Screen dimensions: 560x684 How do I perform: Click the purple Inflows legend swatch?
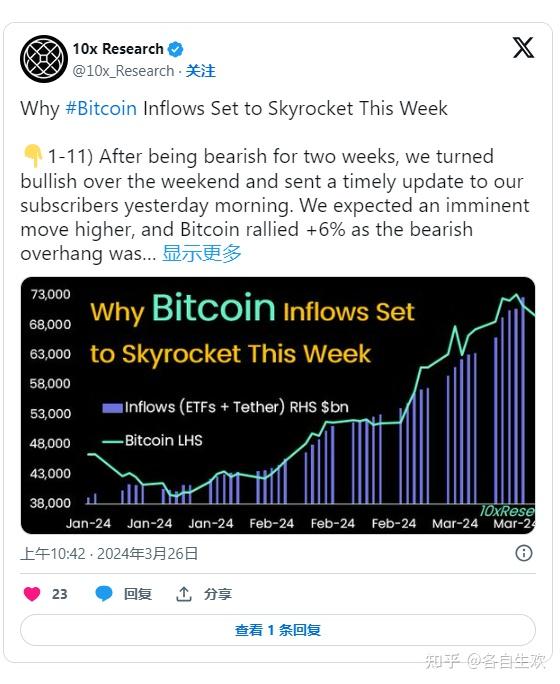tap(112, 408)
